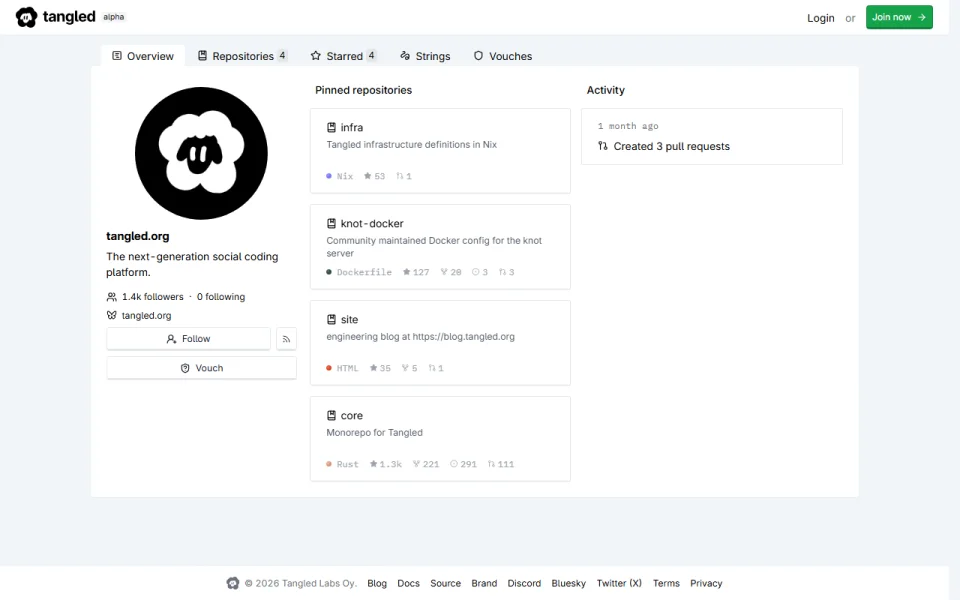Click the tangled logo icon in header
The height and width of the screenshot is (600, 960).
coord(26,17)
